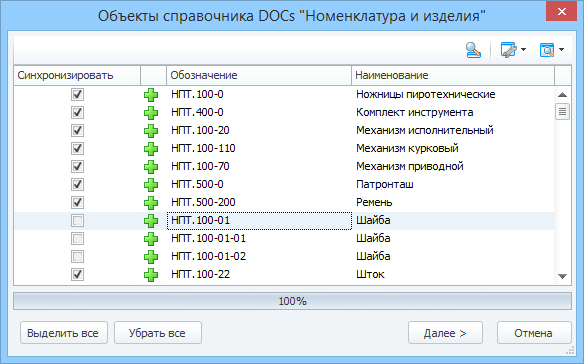Click green plus icon for НПТ.100-22
The height and width of the screenshot is (364, 584).
151,275
